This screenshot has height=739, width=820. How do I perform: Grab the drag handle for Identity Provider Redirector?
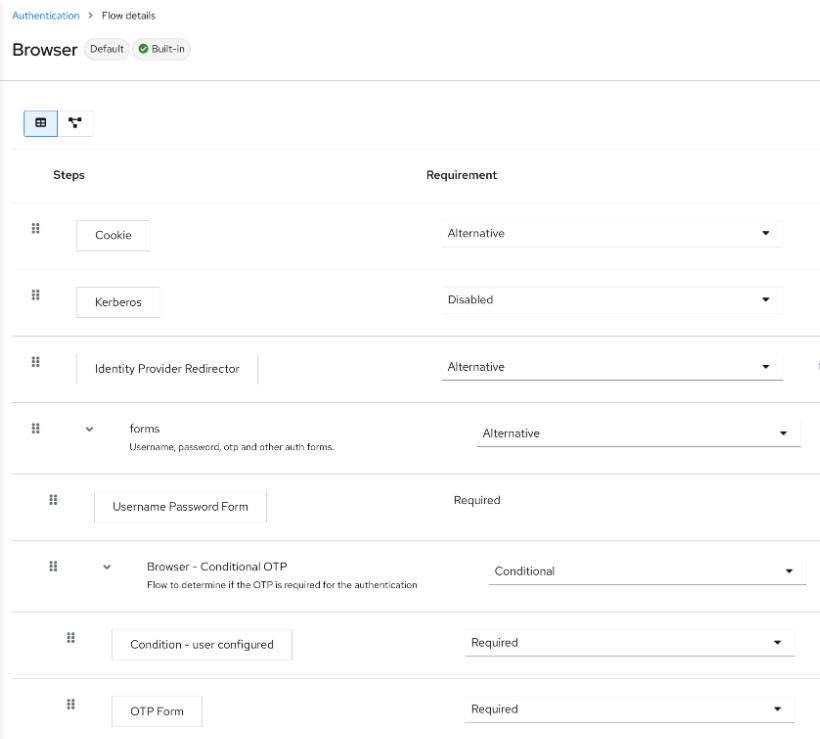pos(37,362)
